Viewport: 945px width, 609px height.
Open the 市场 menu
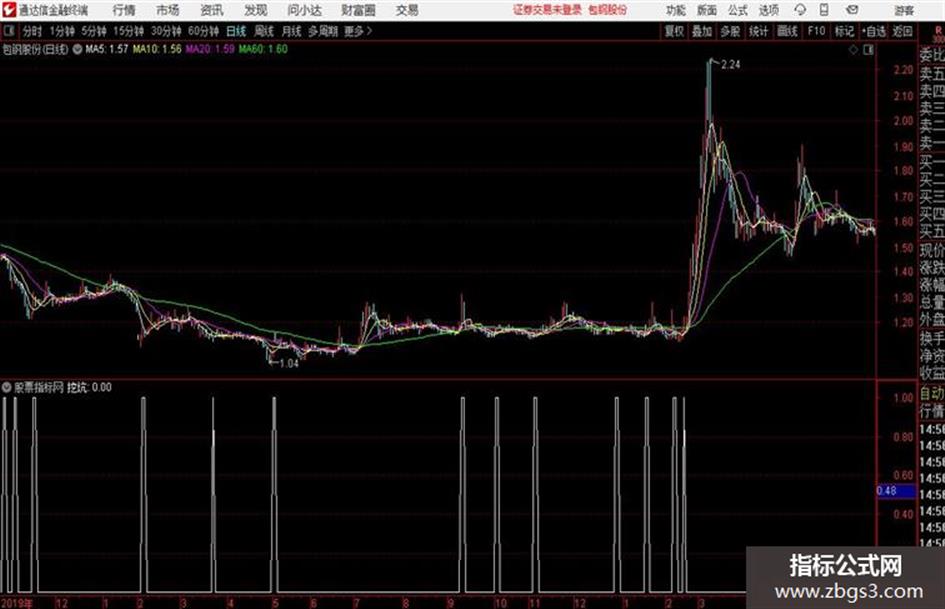168,10
